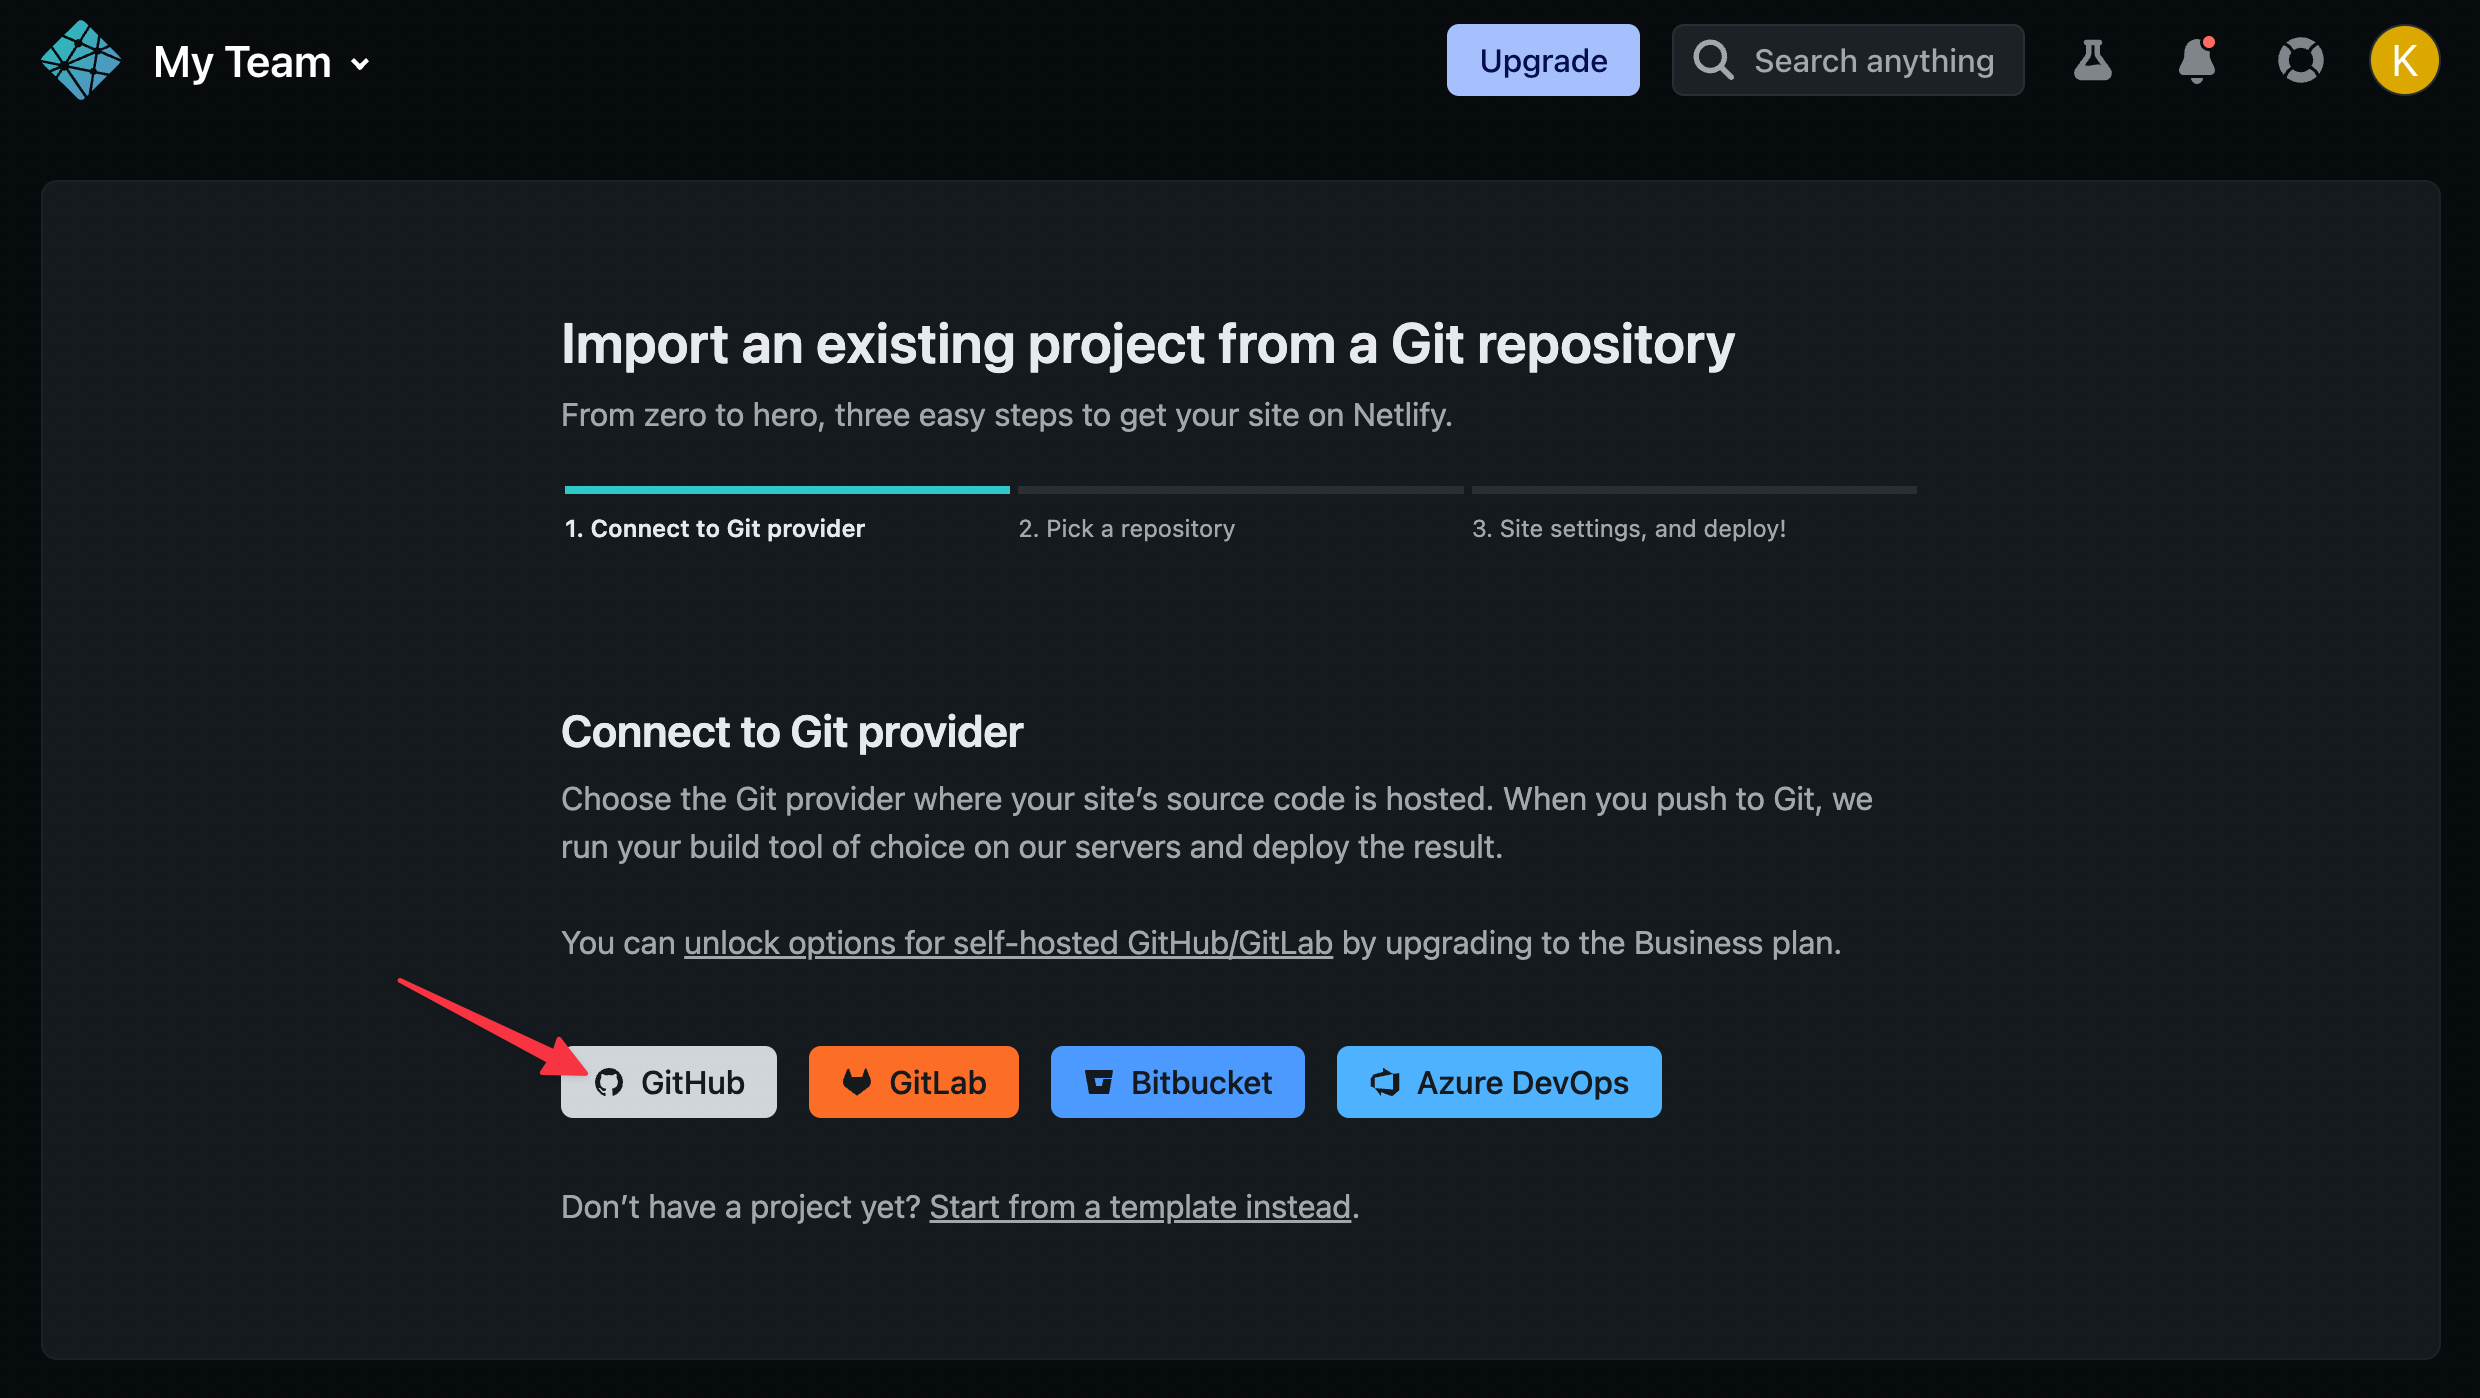Click the GitLab fox icon
Screen dimensions: 2480x1398
pyautogui.click(x=857, y=1082)
